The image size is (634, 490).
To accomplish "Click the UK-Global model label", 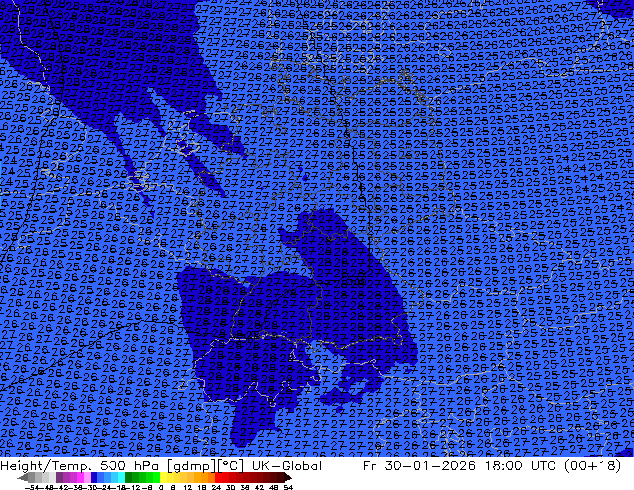I will click(x=287, y=466).
